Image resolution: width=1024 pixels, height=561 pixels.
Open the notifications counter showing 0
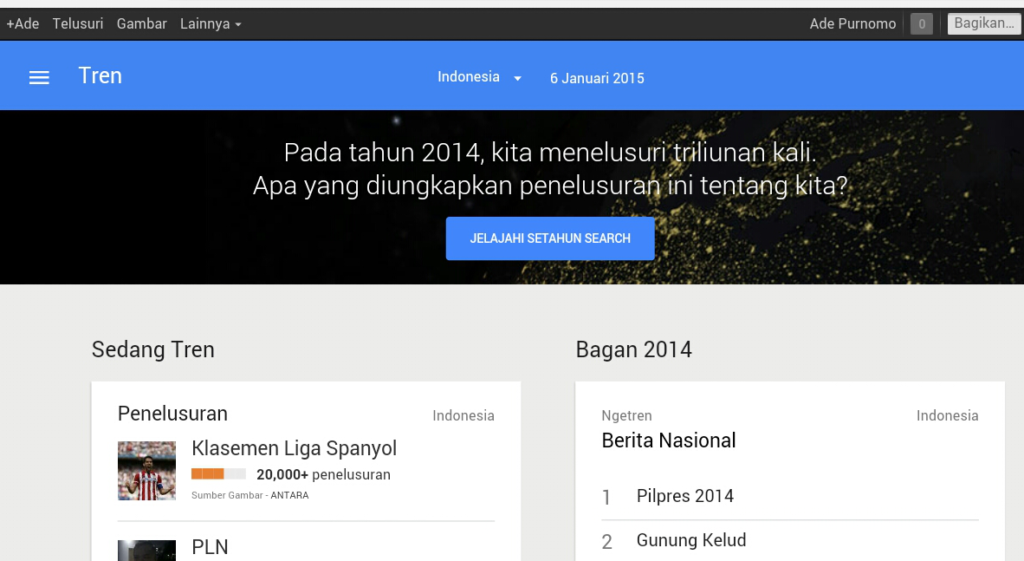[921, 24]
